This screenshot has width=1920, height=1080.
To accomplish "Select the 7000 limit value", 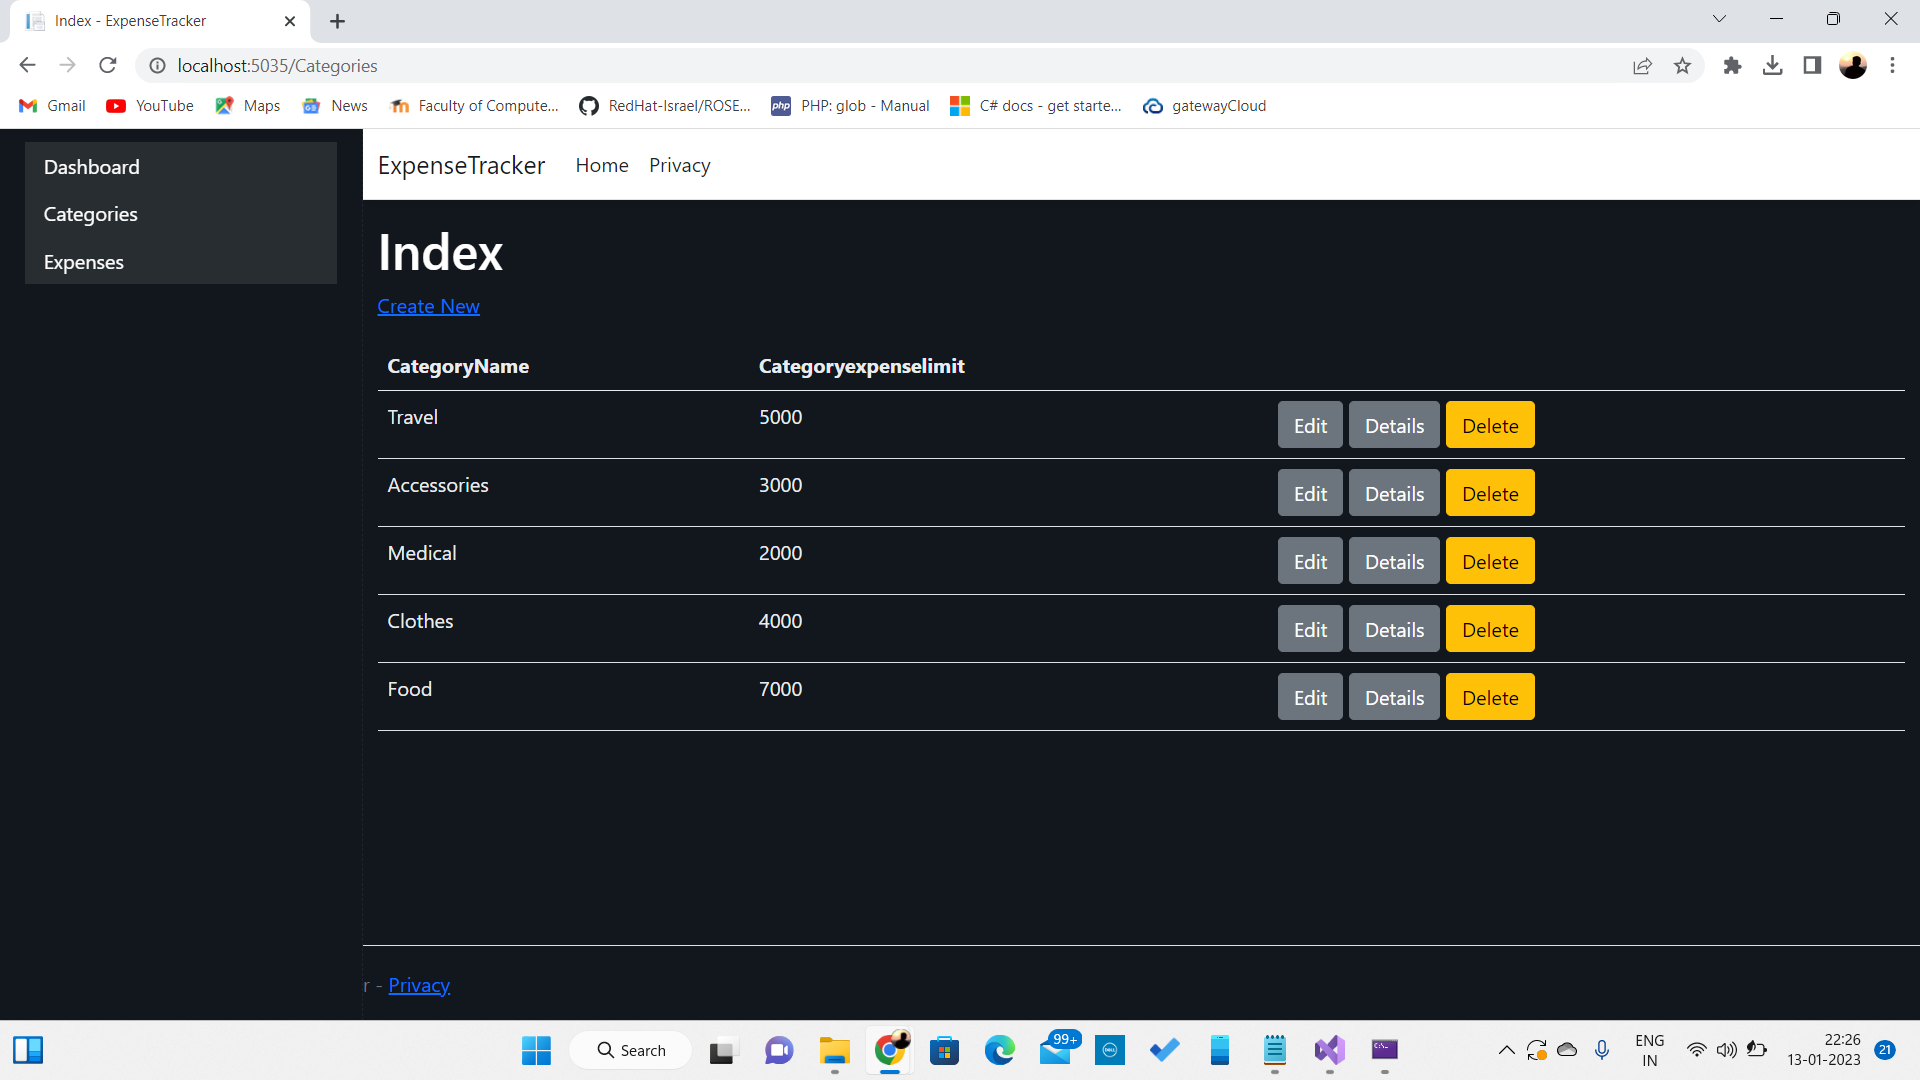I will coord(780,689).
